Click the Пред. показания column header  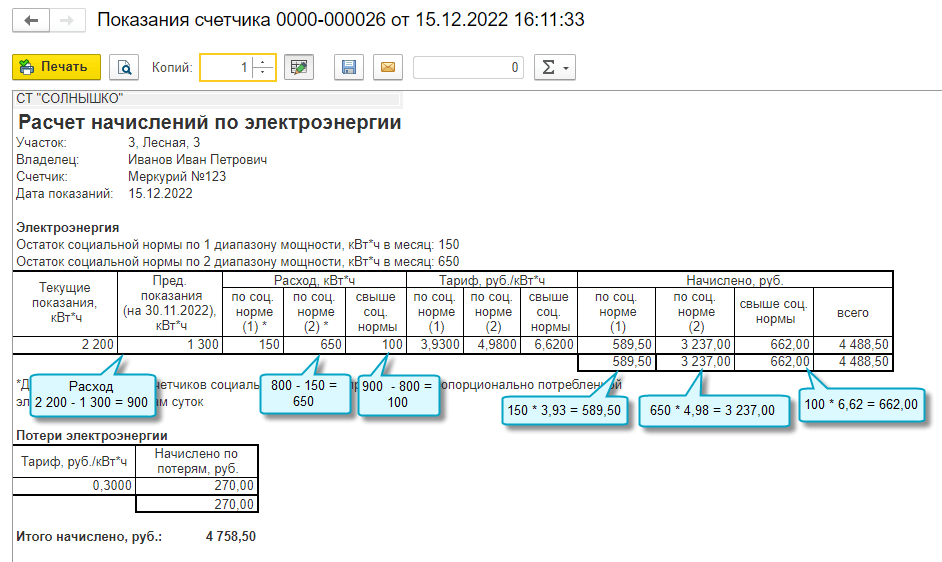(x=170, y=303)
